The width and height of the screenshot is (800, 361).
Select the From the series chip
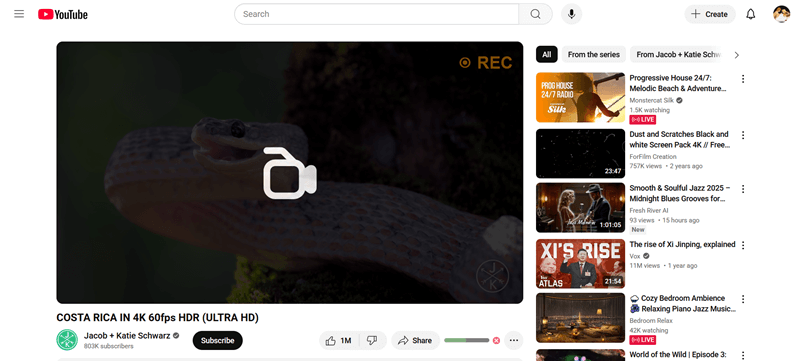(x=593, y=55)
